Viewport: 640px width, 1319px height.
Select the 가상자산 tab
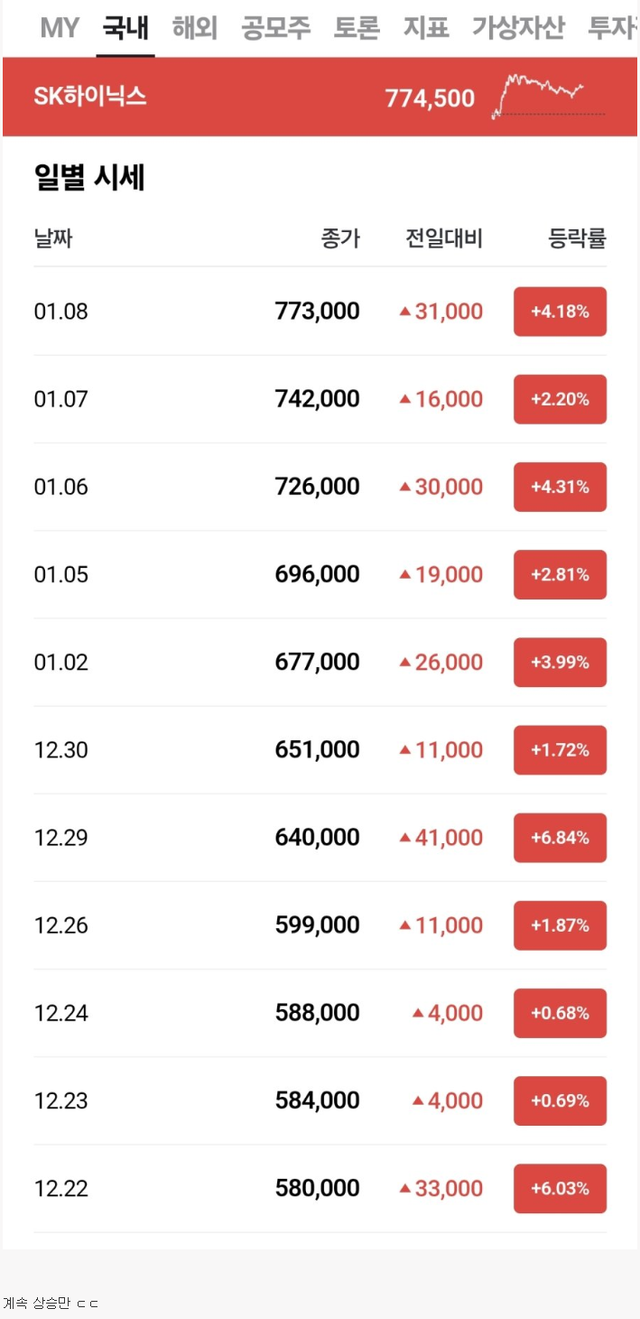[518, 27]
